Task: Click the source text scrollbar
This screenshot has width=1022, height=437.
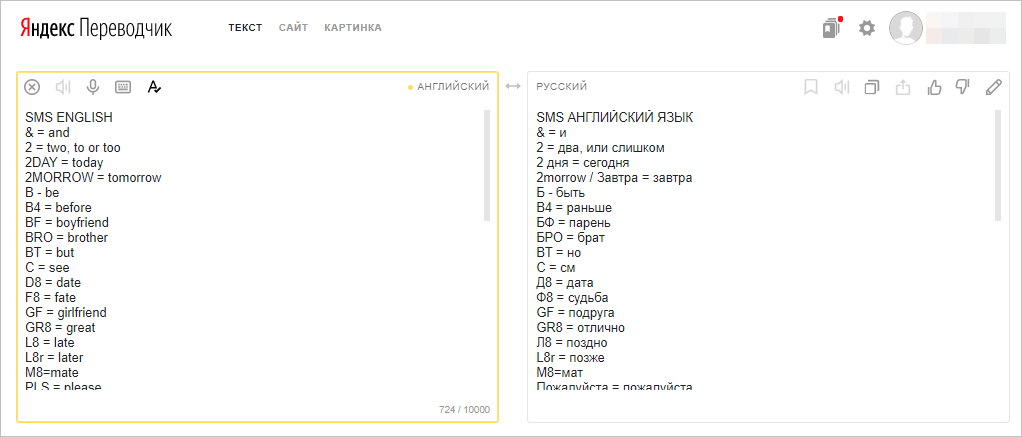Action: click(487, 165)
